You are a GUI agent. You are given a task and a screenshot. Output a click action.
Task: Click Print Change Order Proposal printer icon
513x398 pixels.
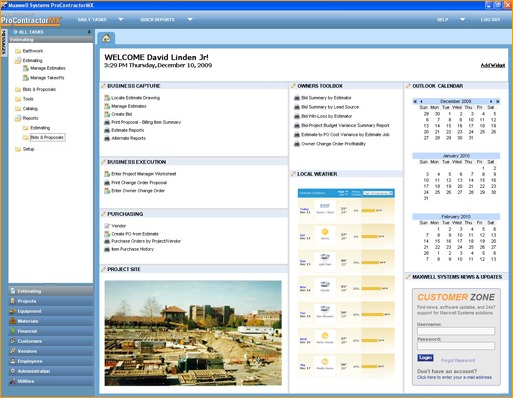(107, 183)
